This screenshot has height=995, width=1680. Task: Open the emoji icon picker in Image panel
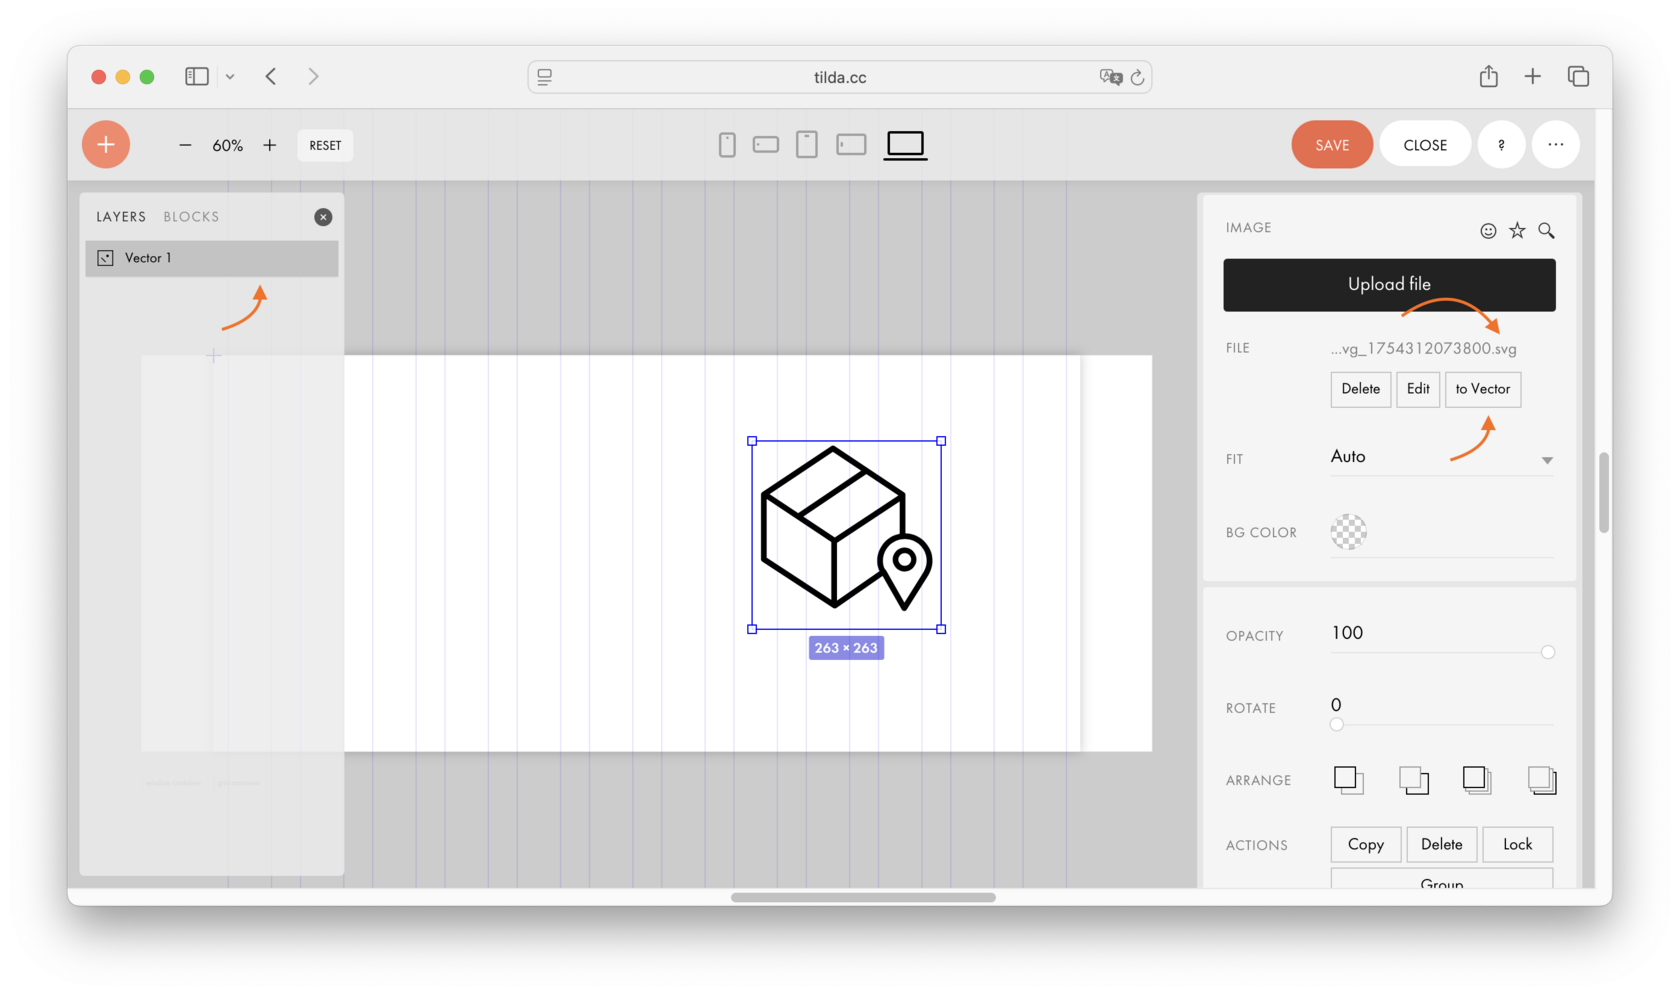1488,231
